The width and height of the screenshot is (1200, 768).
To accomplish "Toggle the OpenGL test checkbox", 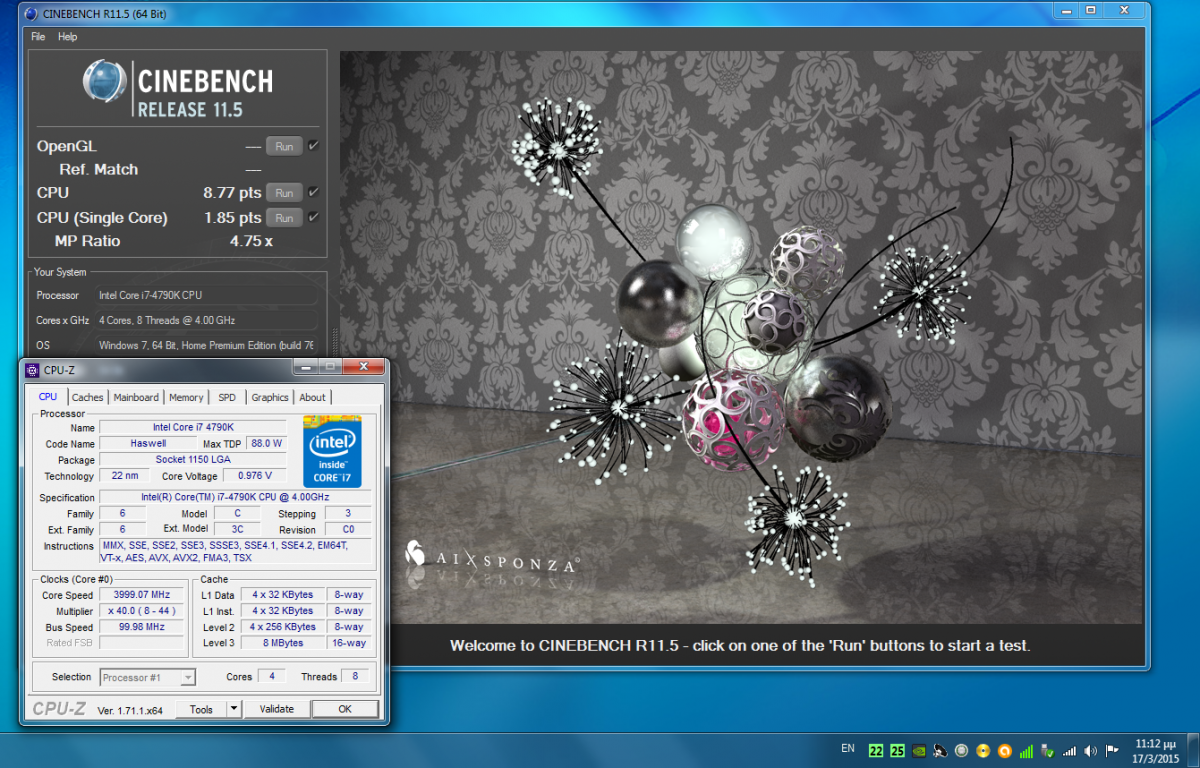I will tap(313, 146).
